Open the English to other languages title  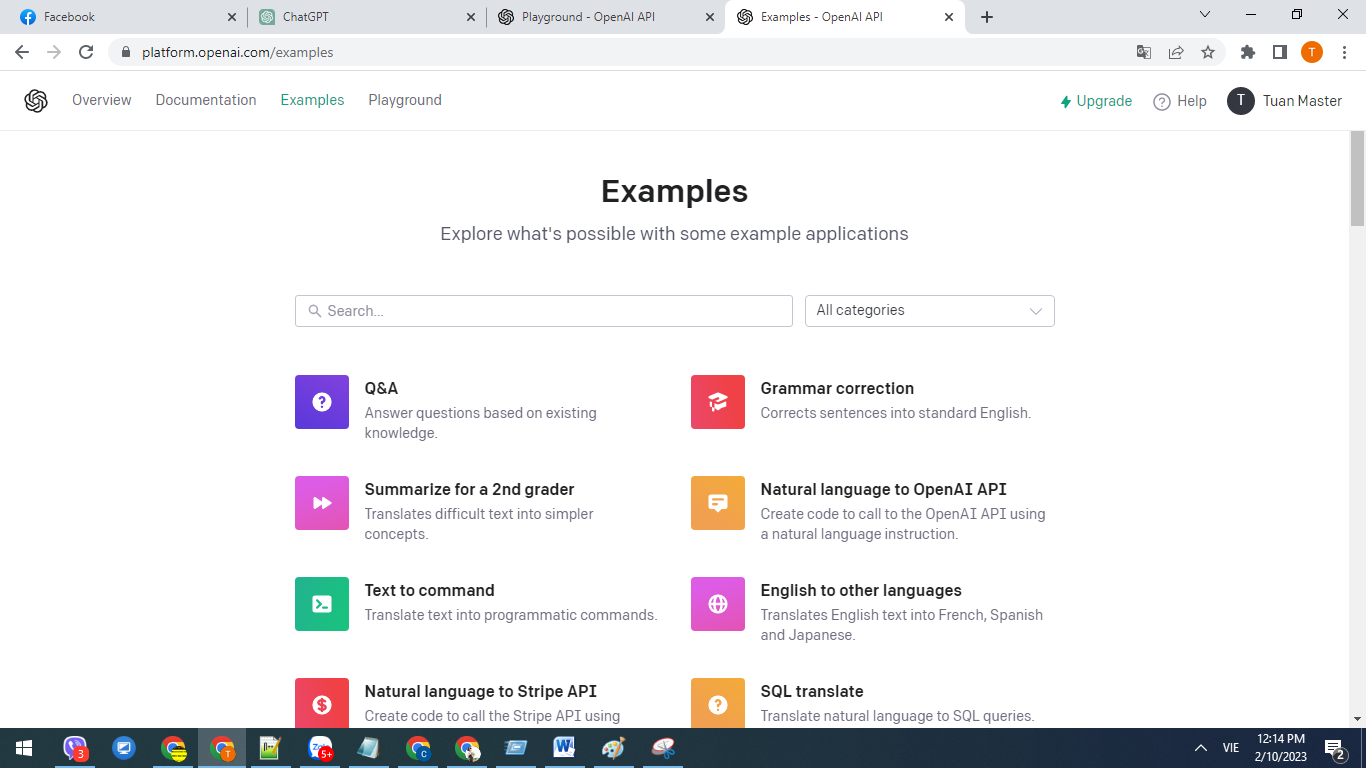click(861, 591)
